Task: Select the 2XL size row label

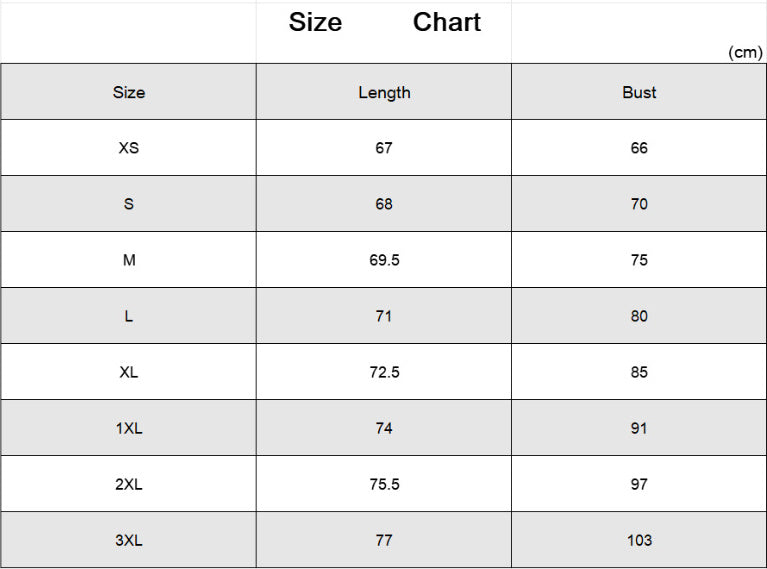Action: click(x=129, y=484)
